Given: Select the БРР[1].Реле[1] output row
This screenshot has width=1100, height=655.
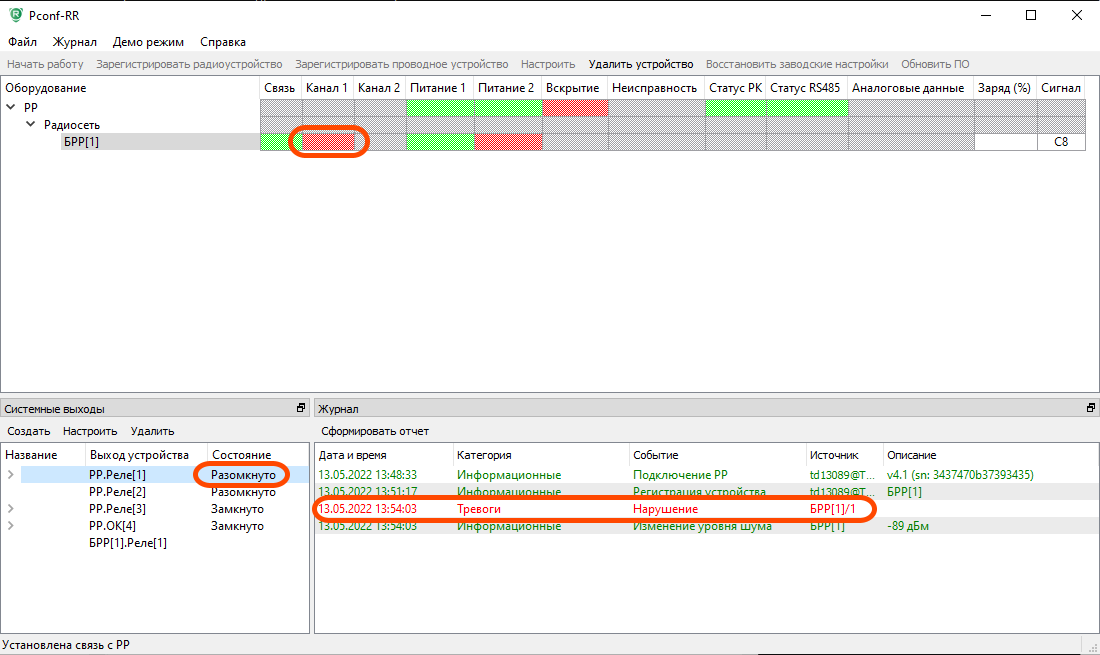Looking at the screenshot, I should click(128, 543).
